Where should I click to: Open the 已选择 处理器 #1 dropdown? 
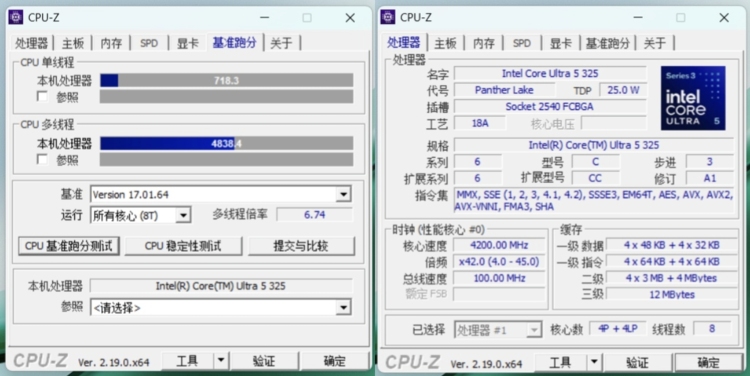coord(534,330)
